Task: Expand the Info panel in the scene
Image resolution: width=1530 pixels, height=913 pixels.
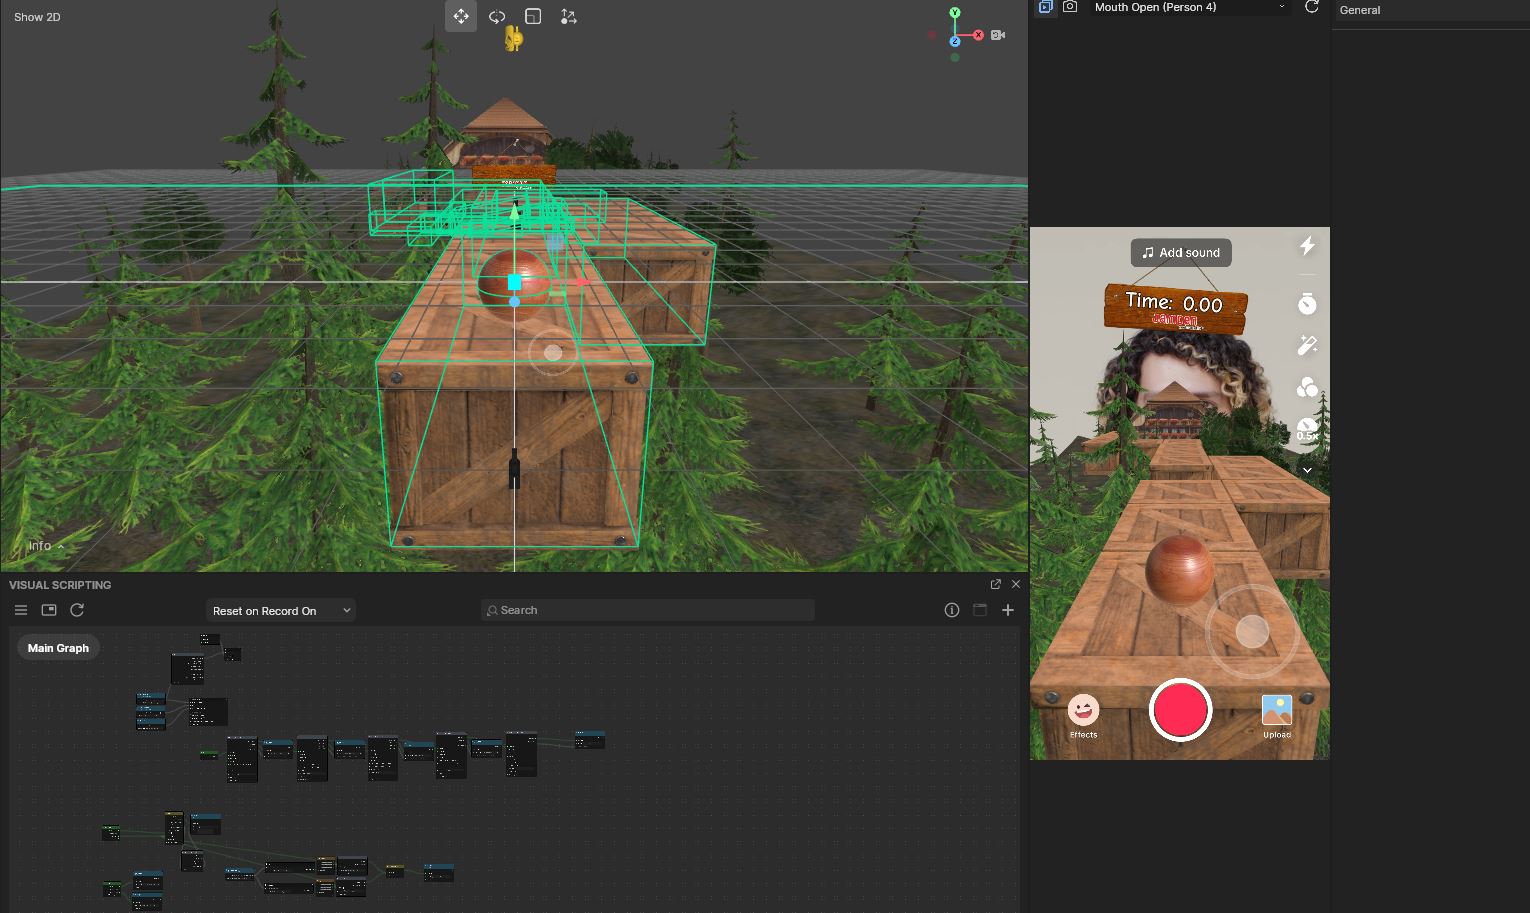Action: (x=46, y=546)
